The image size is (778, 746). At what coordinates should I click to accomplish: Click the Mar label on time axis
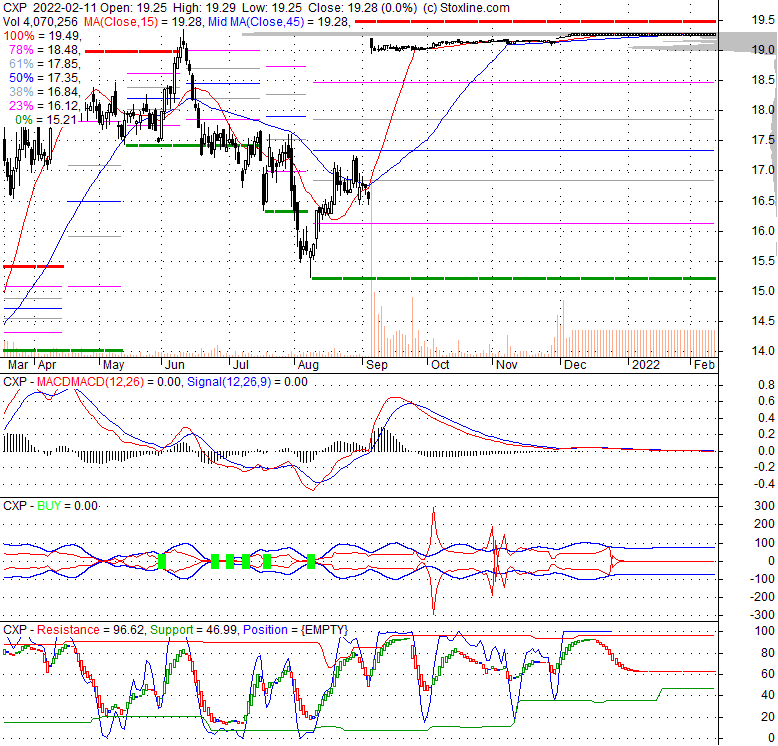(x=18, y=365)
